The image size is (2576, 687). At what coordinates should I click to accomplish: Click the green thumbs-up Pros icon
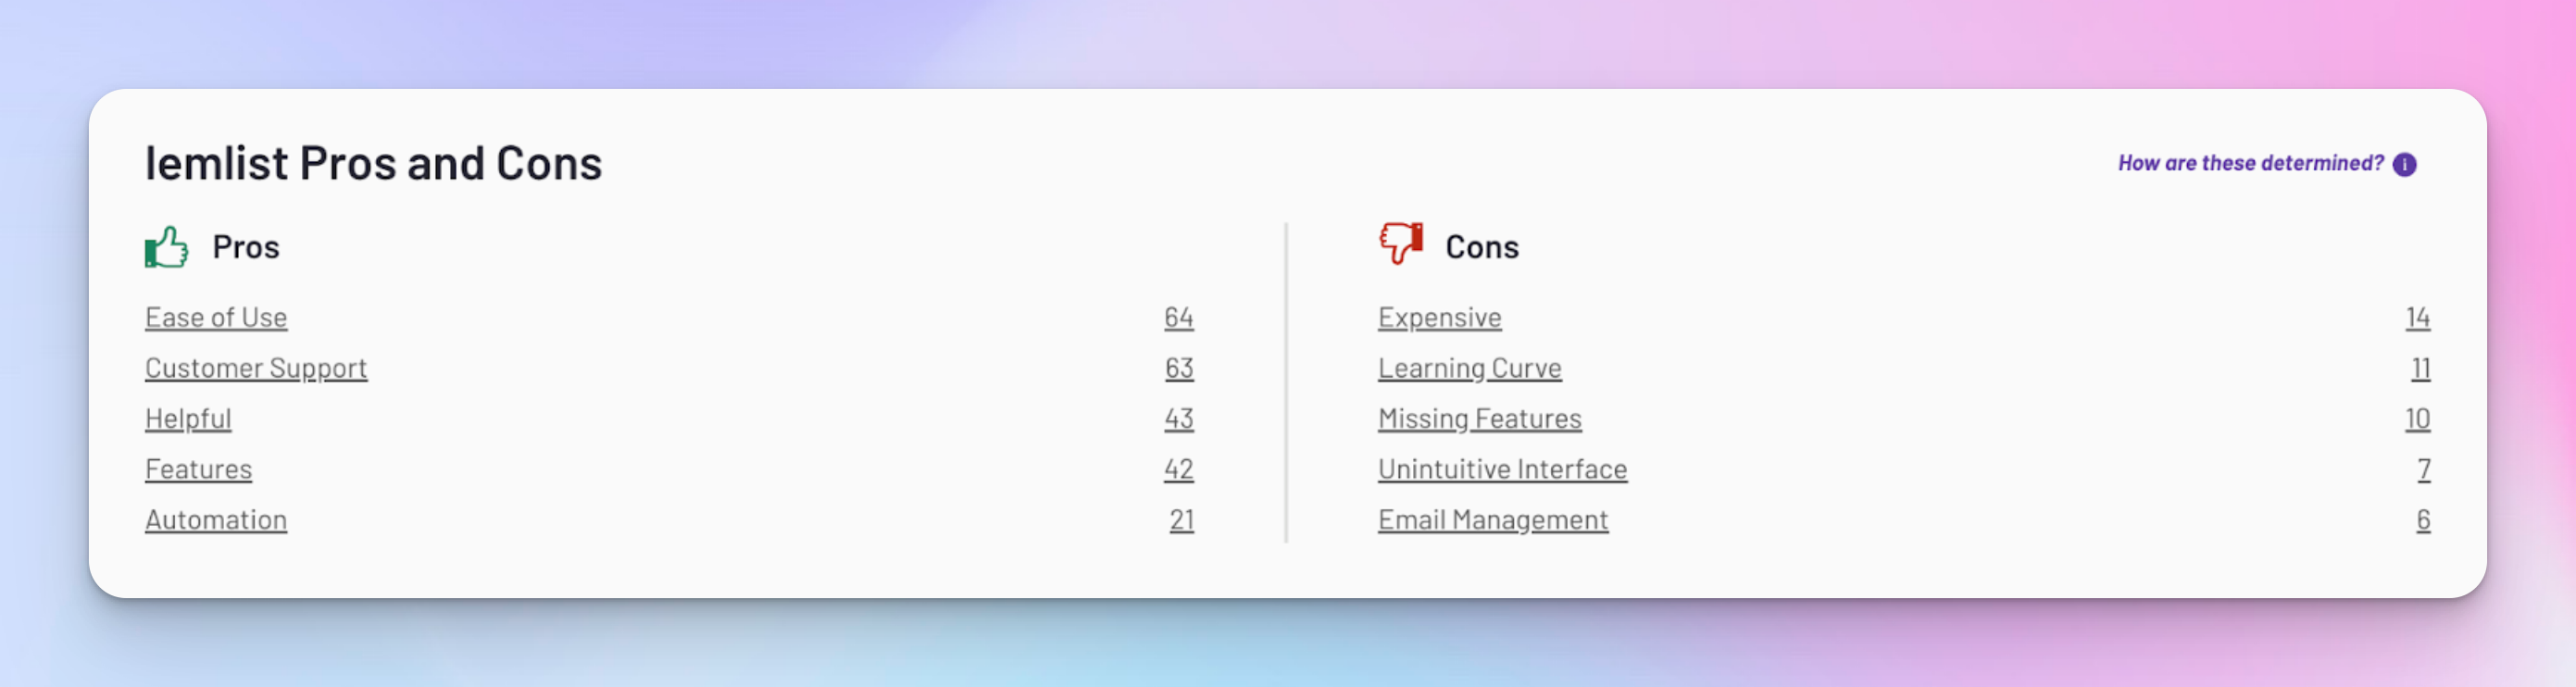[x=166, y=247]
